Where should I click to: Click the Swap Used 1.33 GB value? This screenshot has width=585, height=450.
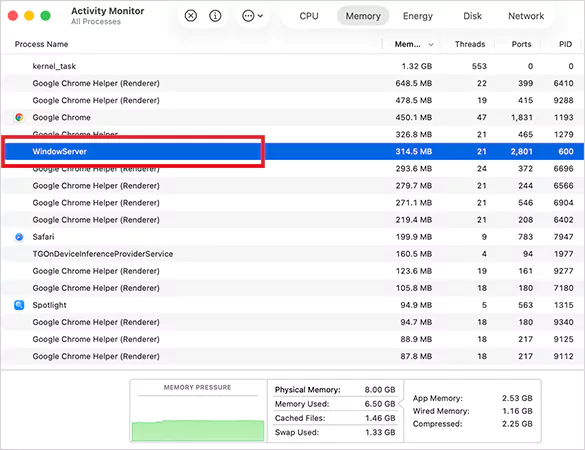coord(380,432)
